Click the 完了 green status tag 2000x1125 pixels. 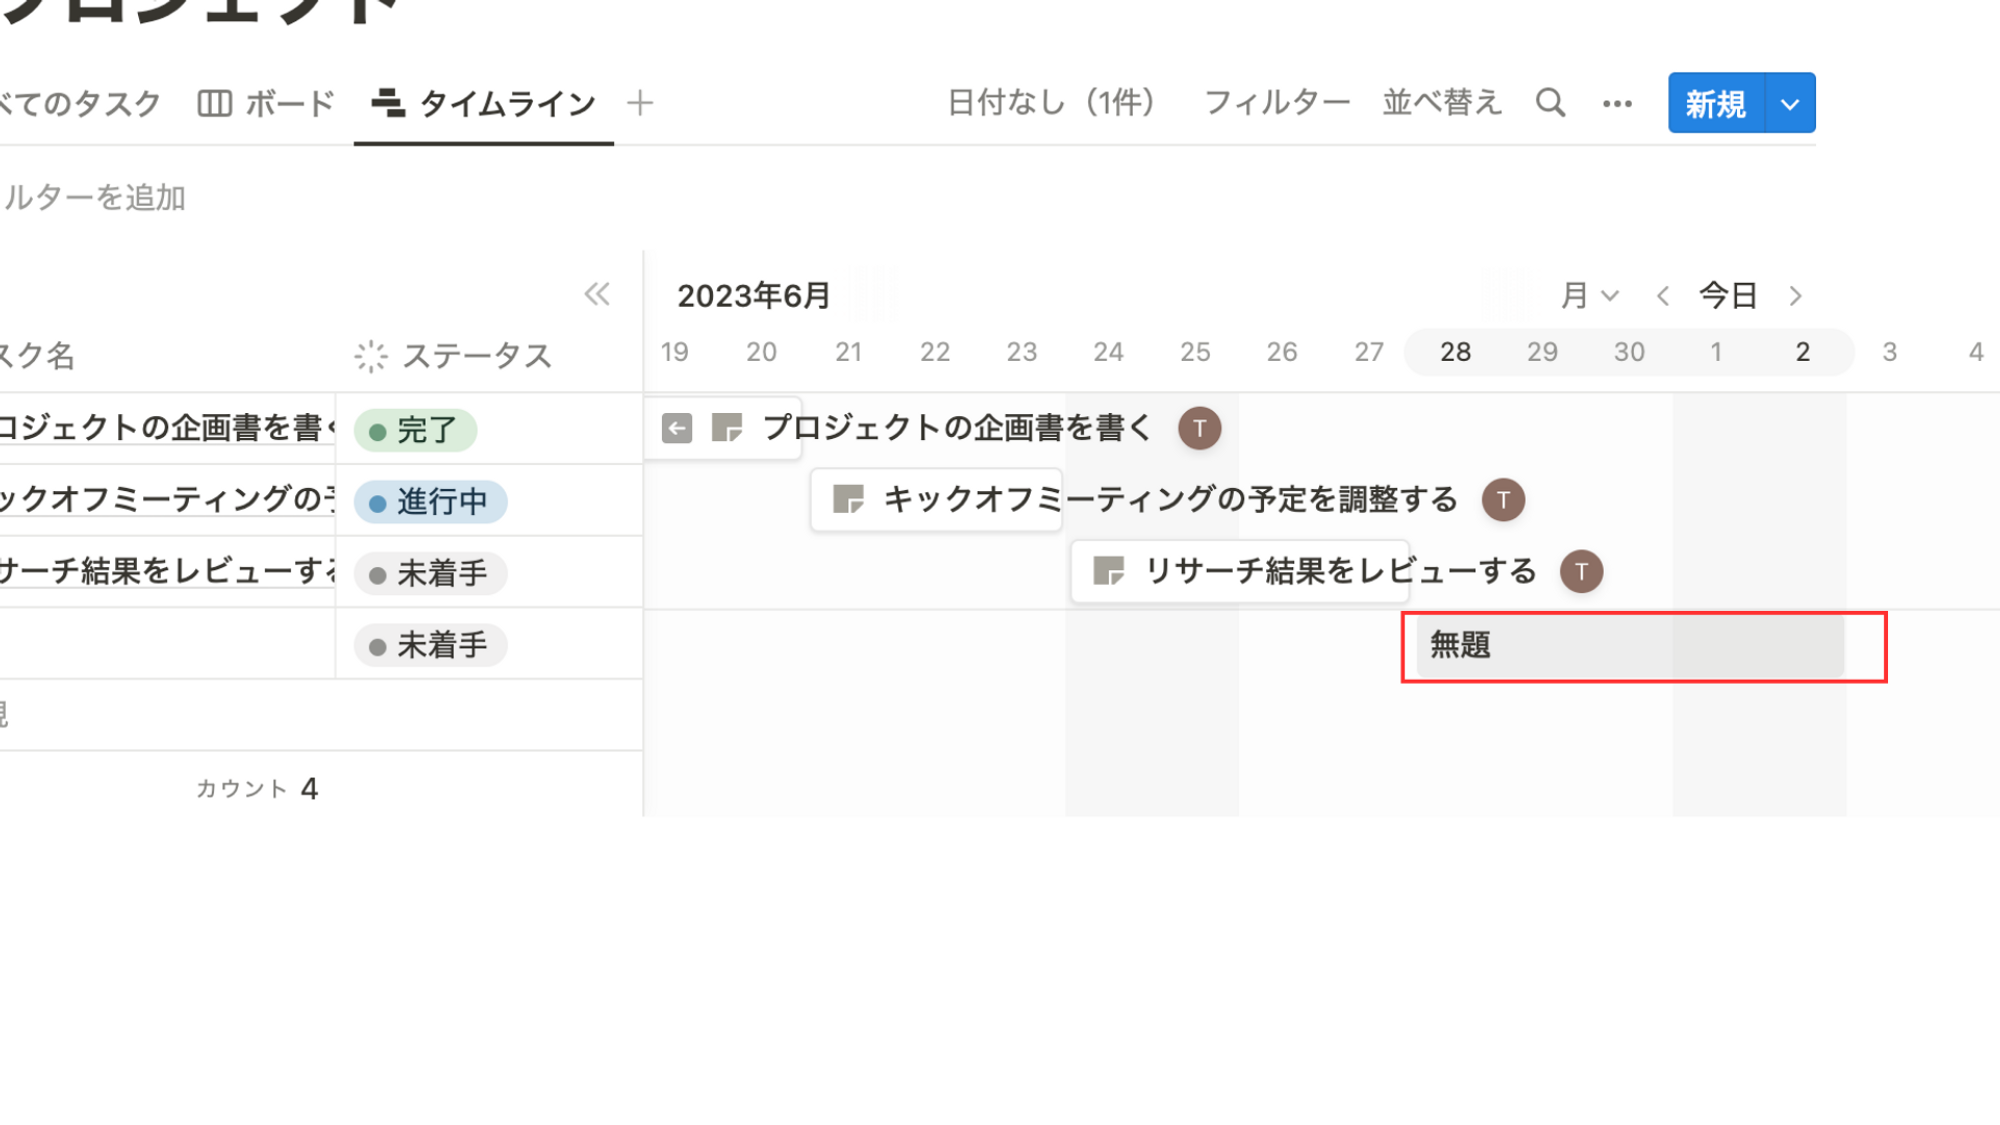[x=415, y=430]
